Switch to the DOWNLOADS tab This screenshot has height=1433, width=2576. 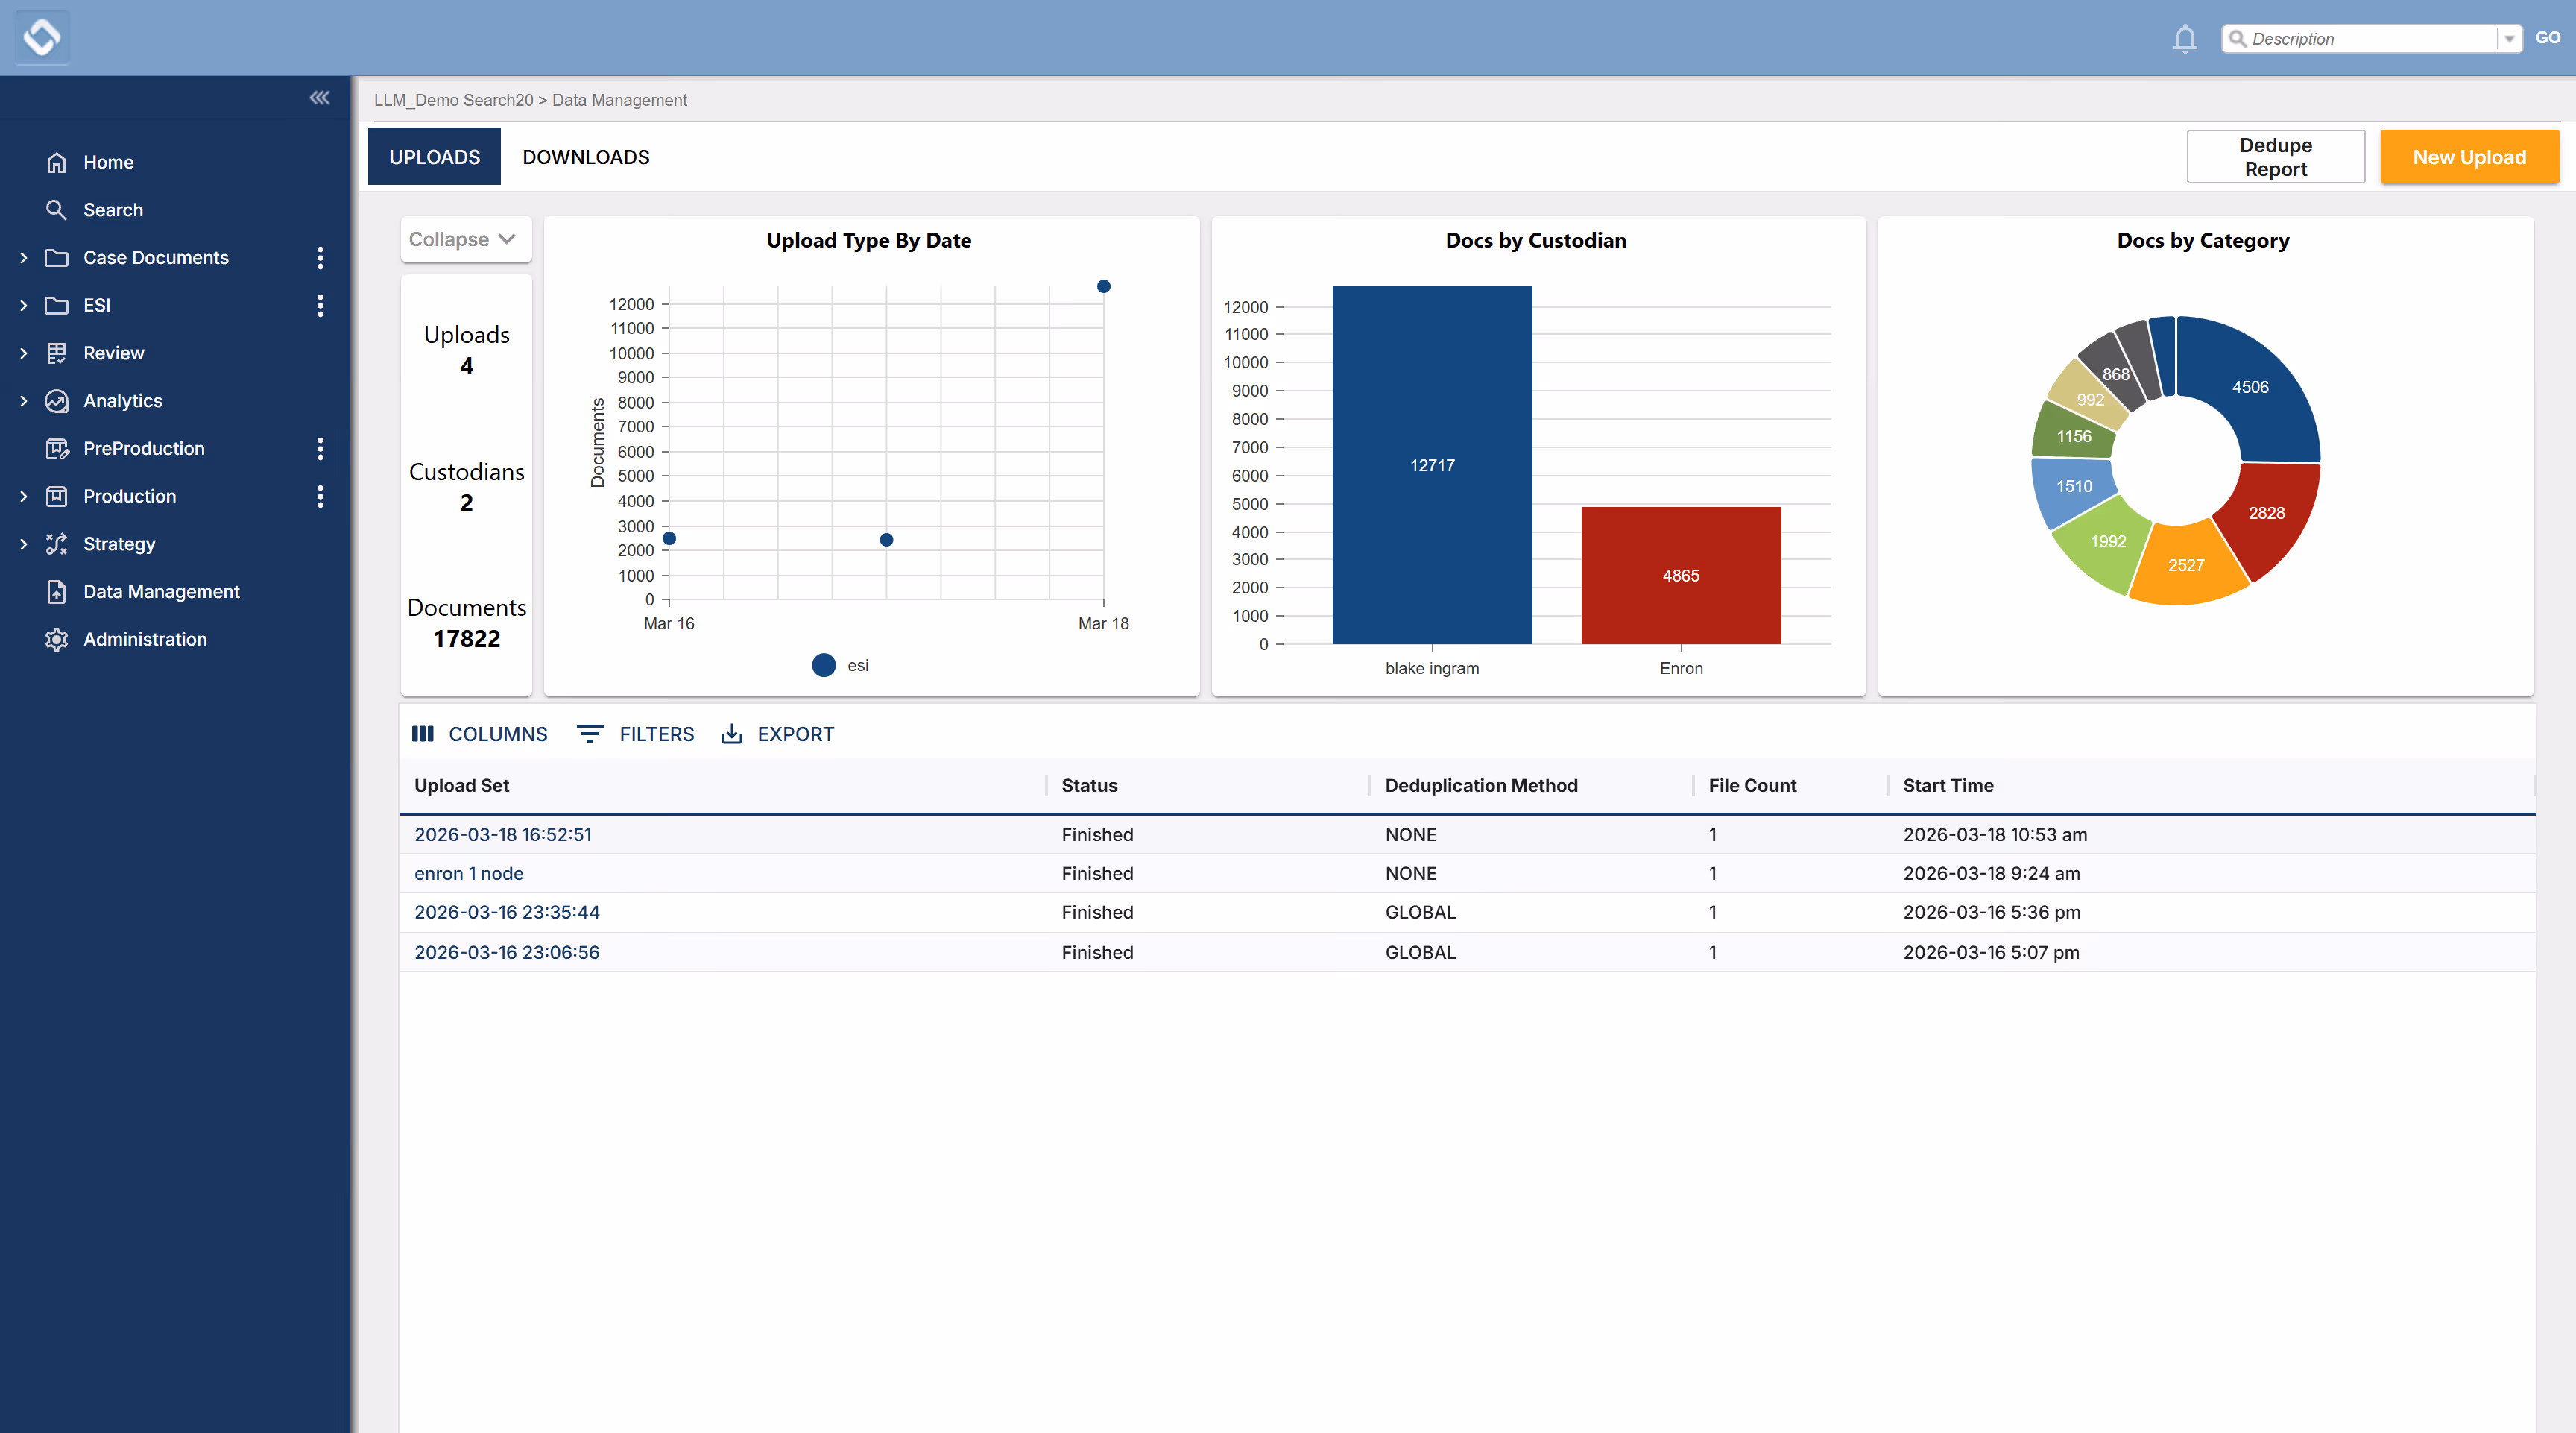coord(586,157)
